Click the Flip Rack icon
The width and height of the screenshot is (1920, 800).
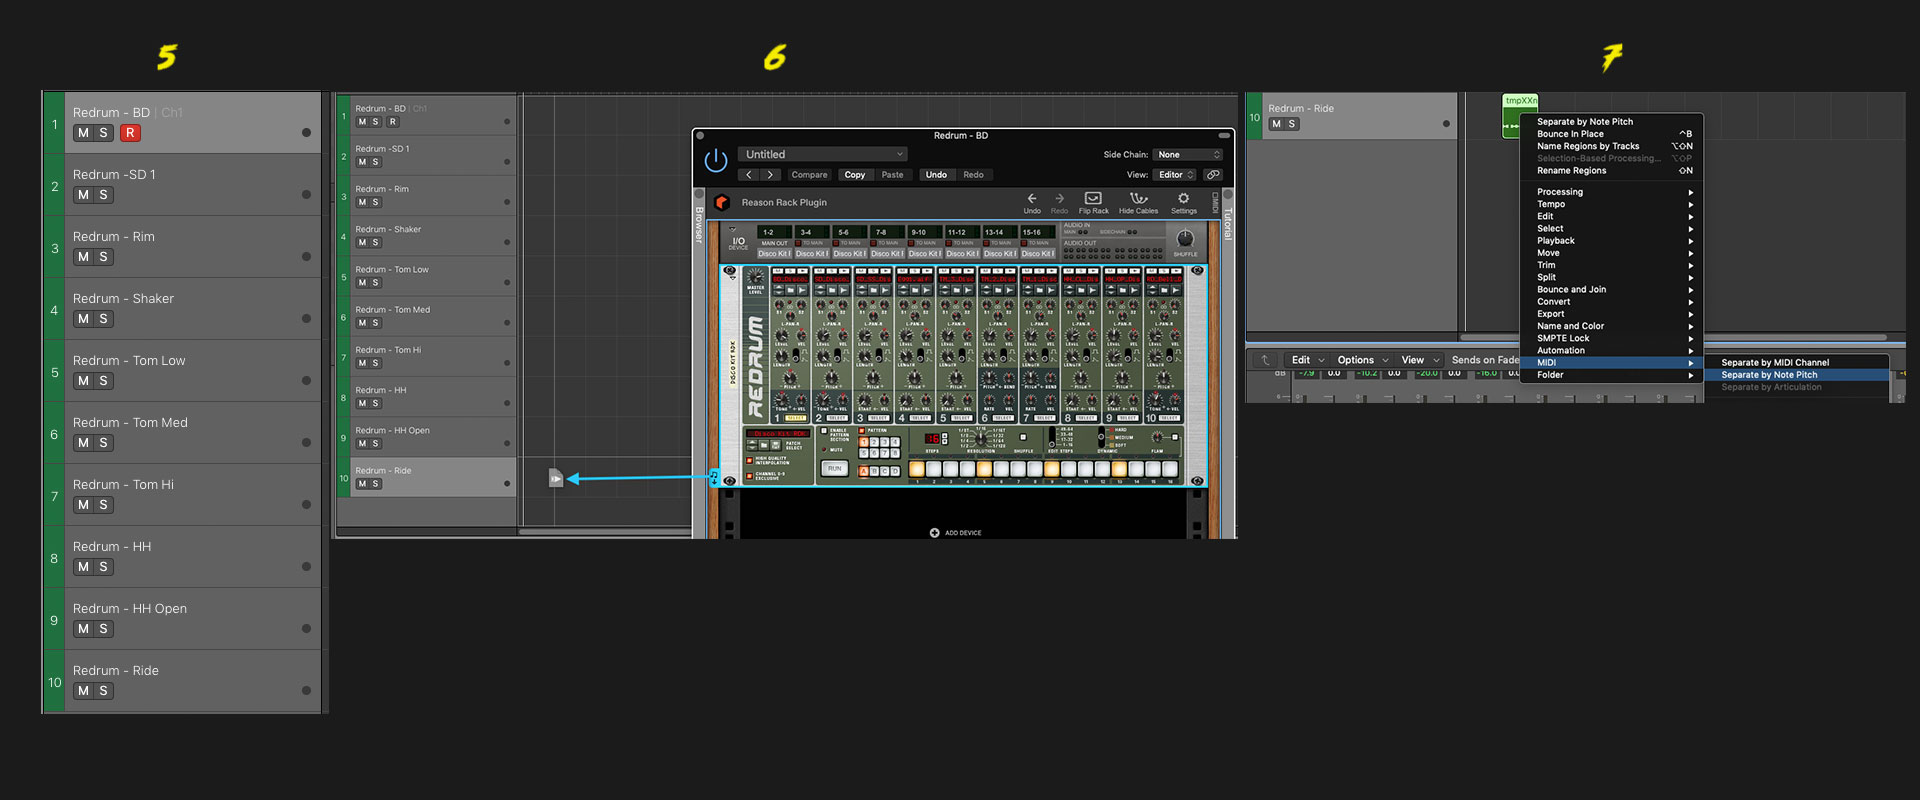tap(1093, 199)
